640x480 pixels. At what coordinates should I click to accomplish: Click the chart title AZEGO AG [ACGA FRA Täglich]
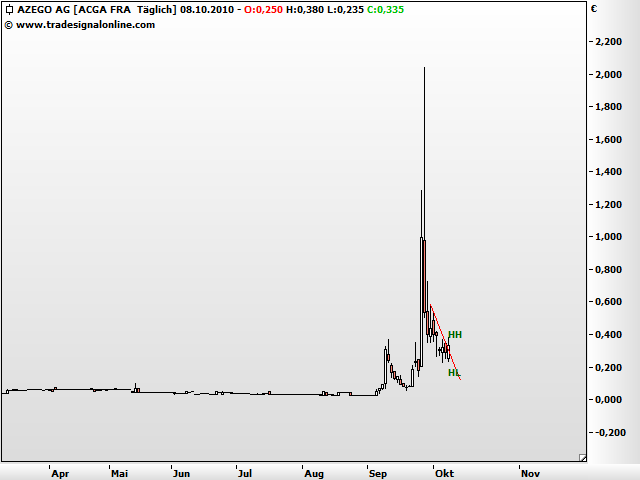[x=97, y=9]
